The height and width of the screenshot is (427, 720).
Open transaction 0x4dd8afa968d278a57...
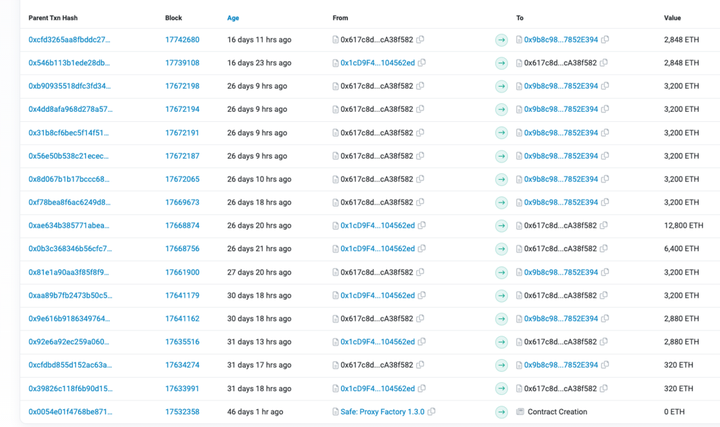point(70,109)
